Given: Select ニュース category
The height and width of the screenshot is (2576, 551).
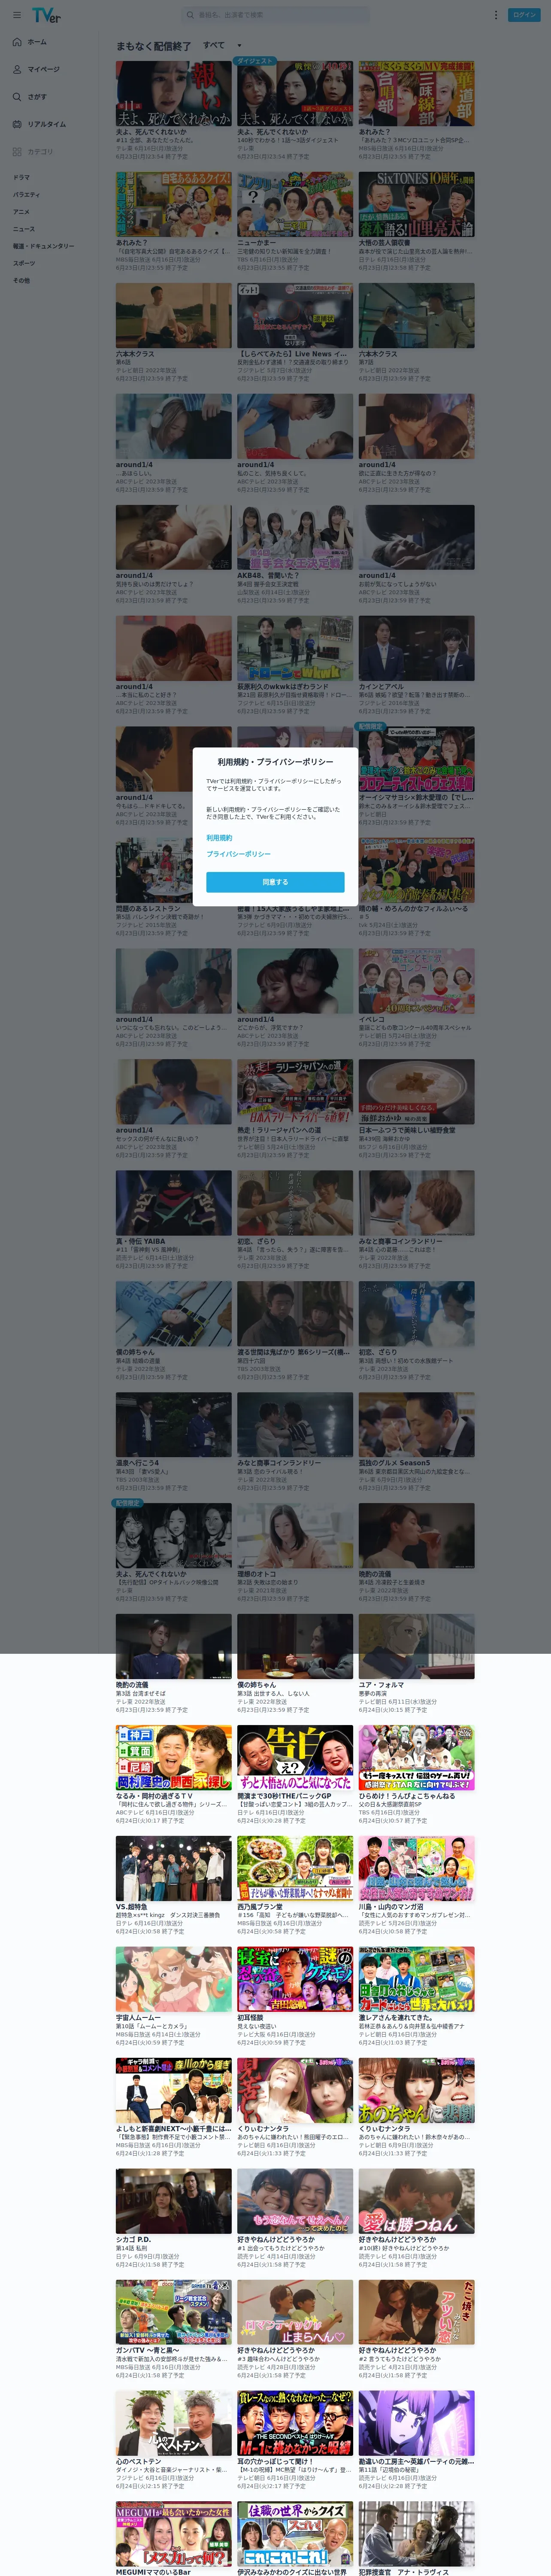Looking at the screenshot, I should point(24,229).
